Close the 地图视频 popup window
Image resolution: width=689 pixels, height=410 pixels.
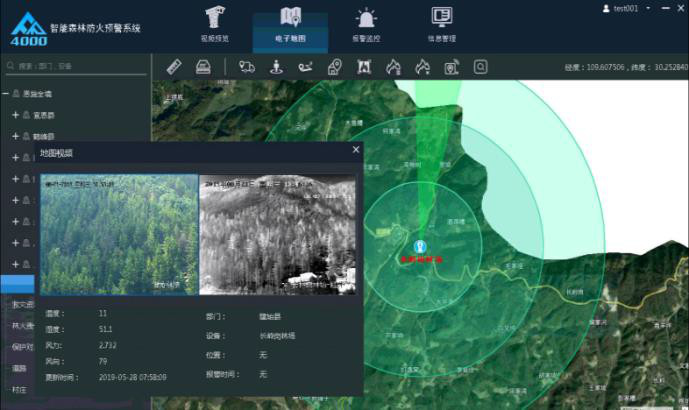click(x=356, y=150)
